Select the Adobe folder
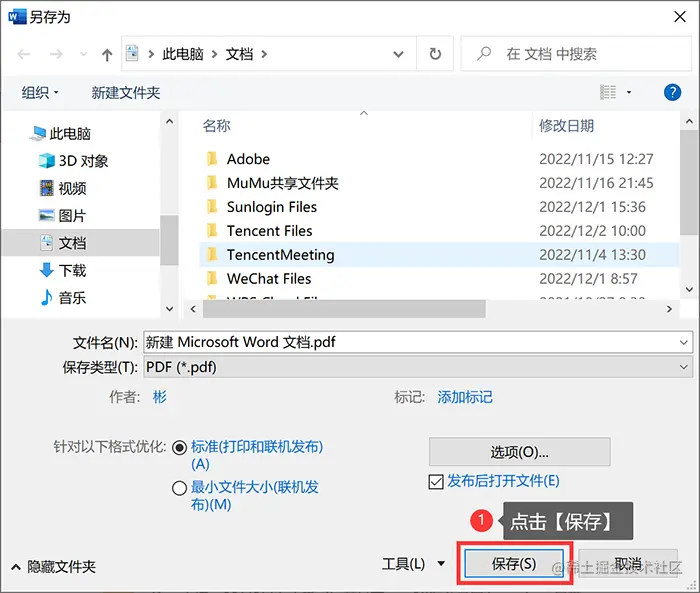The image size is (700, 593). tap(439, 159)
